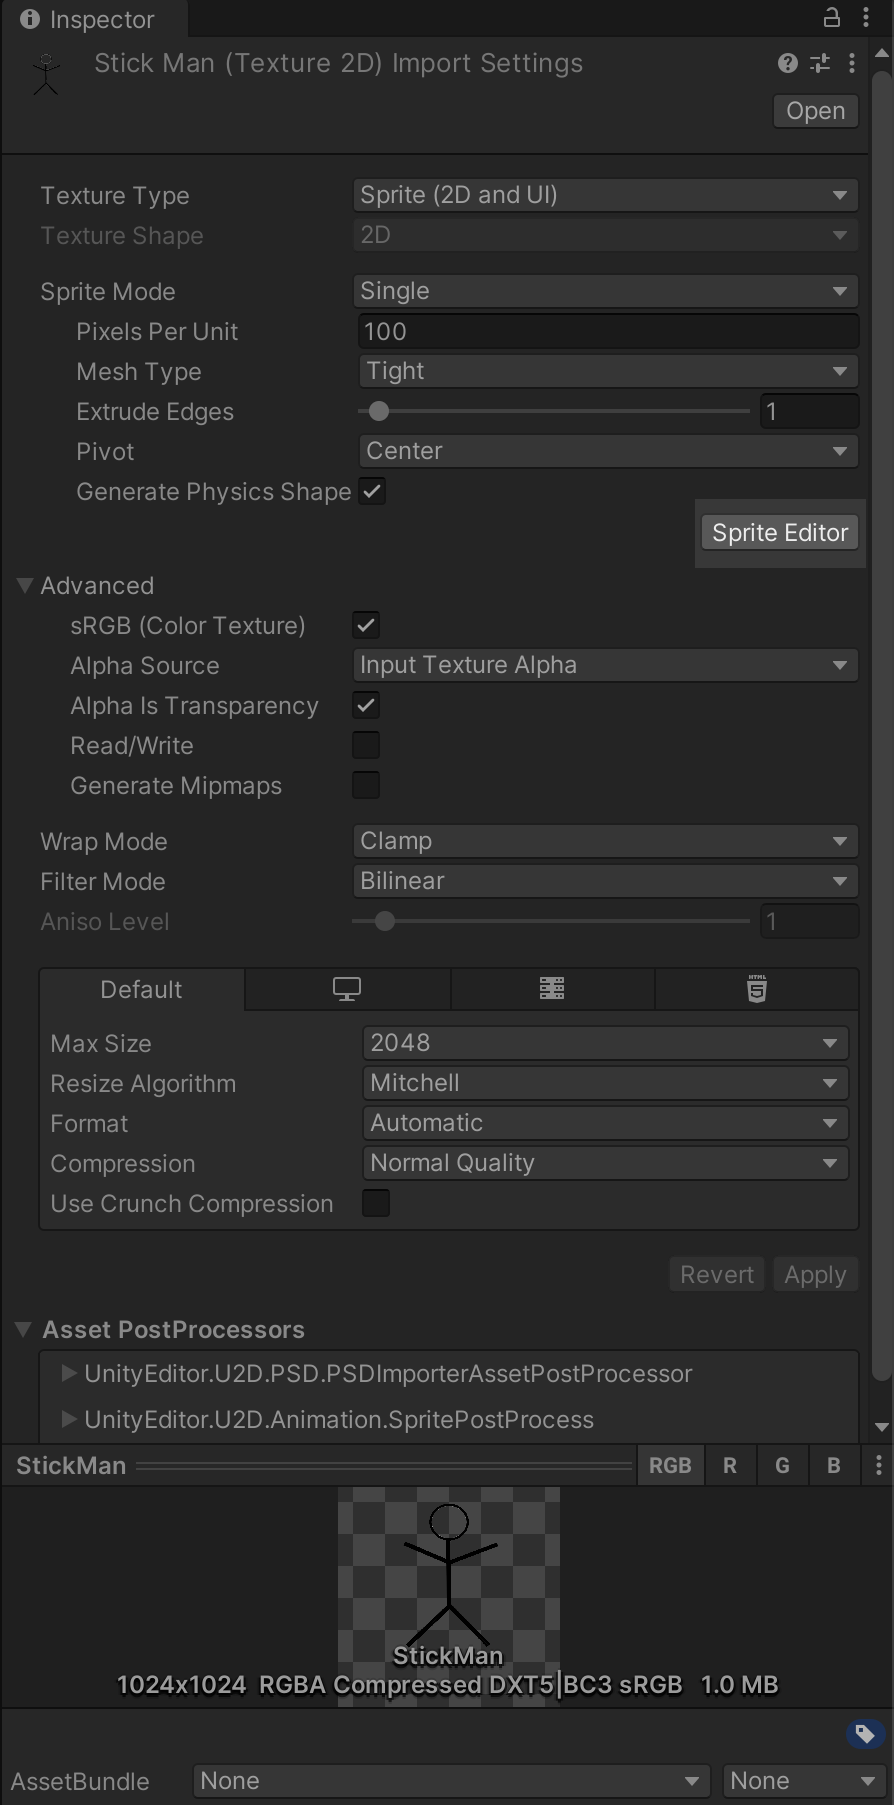Enable Generate Mipmaps checkbox
This screenshot has height=1805, width=894.
click(366, 785)
